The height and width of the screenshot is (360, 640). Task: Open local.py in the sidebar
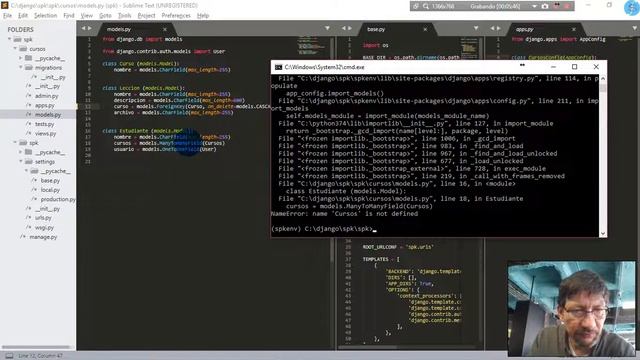pos(50,190)
